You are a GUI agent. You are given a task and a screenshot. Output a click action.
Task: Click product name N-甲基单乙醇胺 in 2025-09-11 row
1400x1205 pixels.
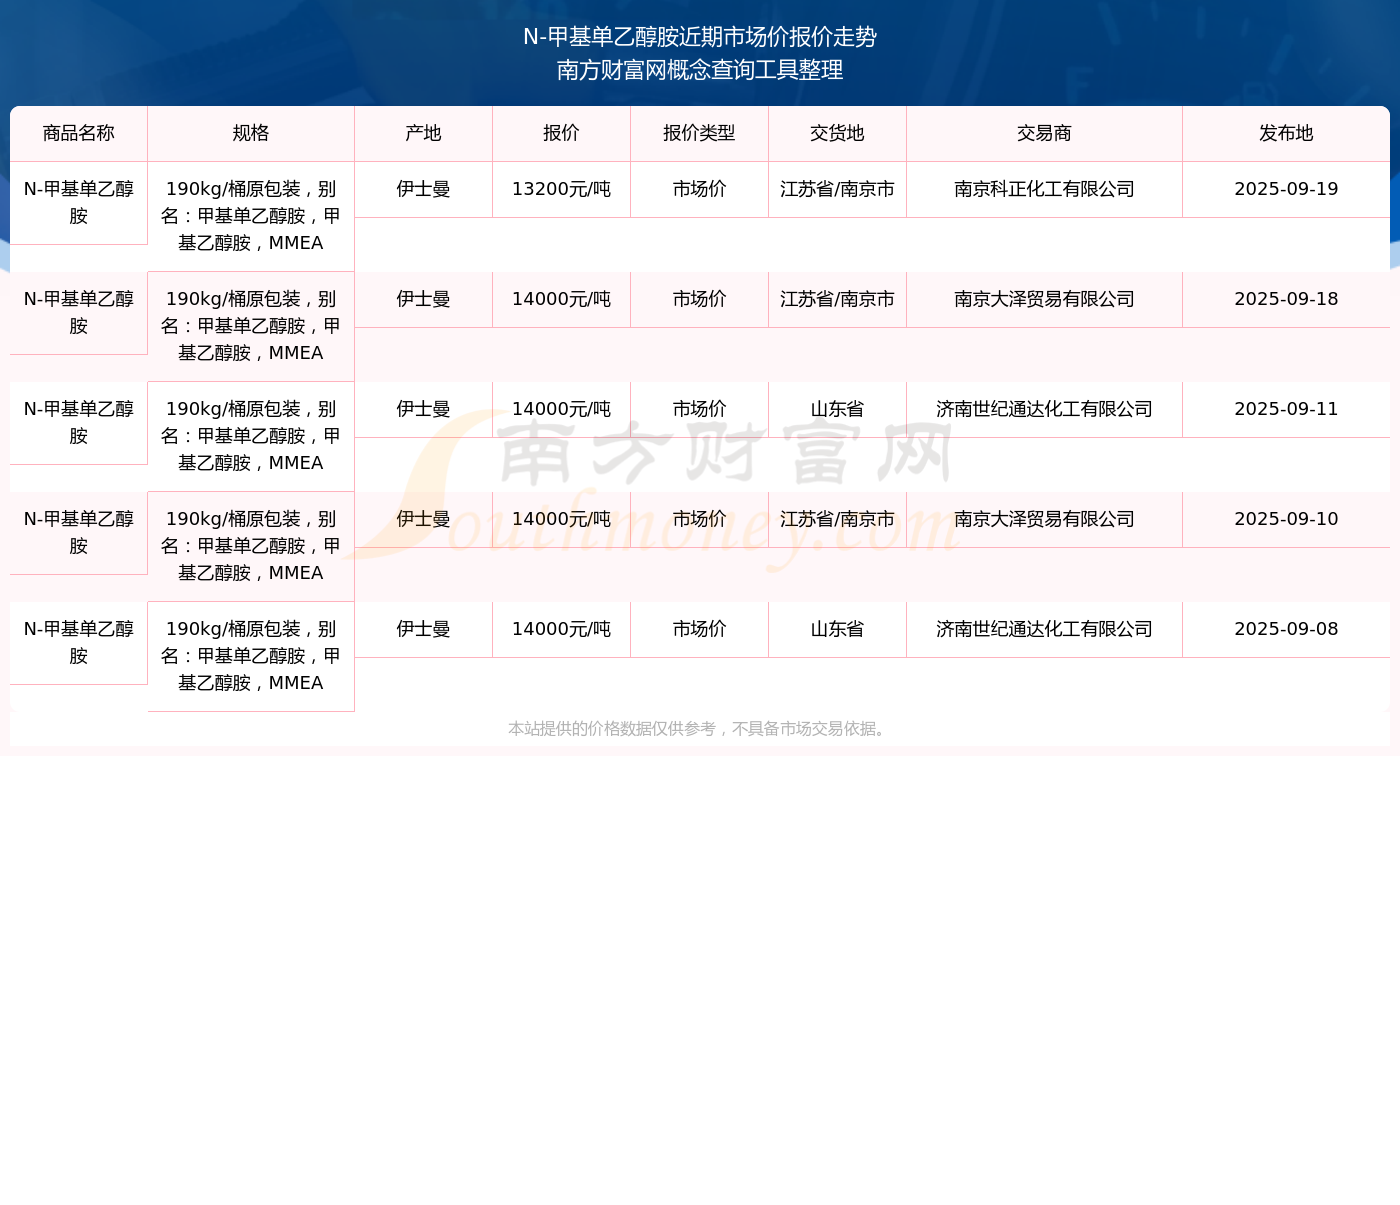tap(79, 423)
